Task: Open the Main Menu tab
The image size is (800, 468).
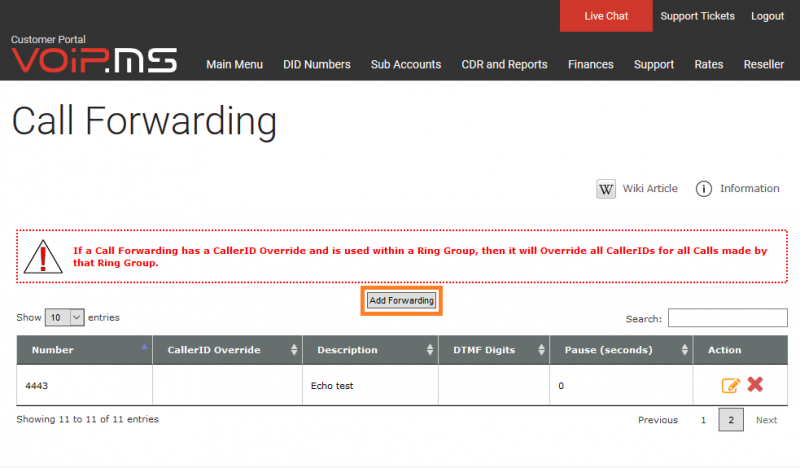Action: [234, 64]
